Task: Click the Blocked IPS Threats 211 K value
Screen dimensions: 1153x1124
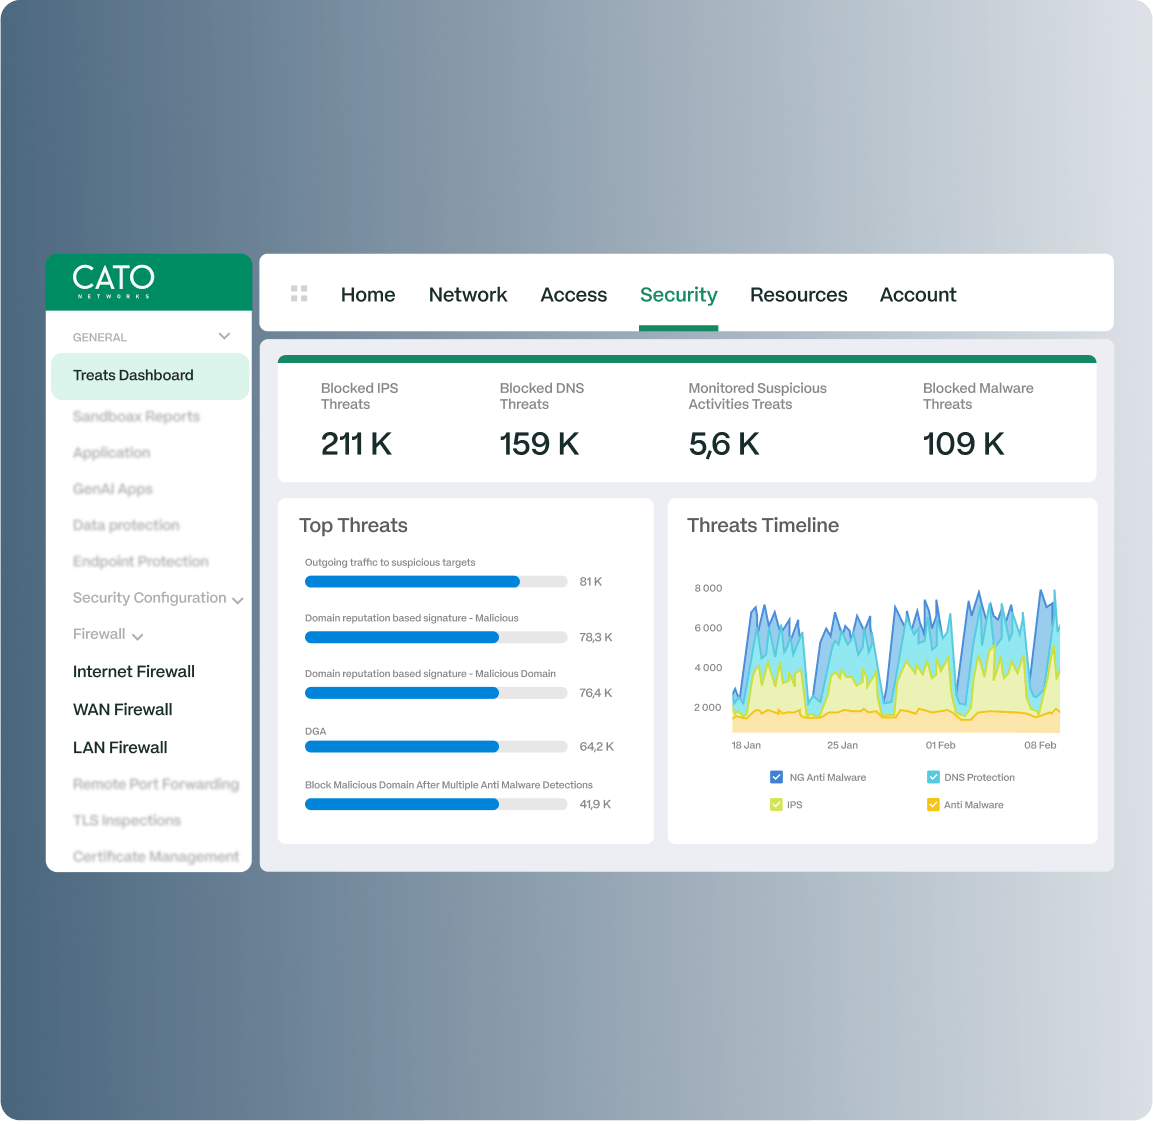Action: click(356, 444)
